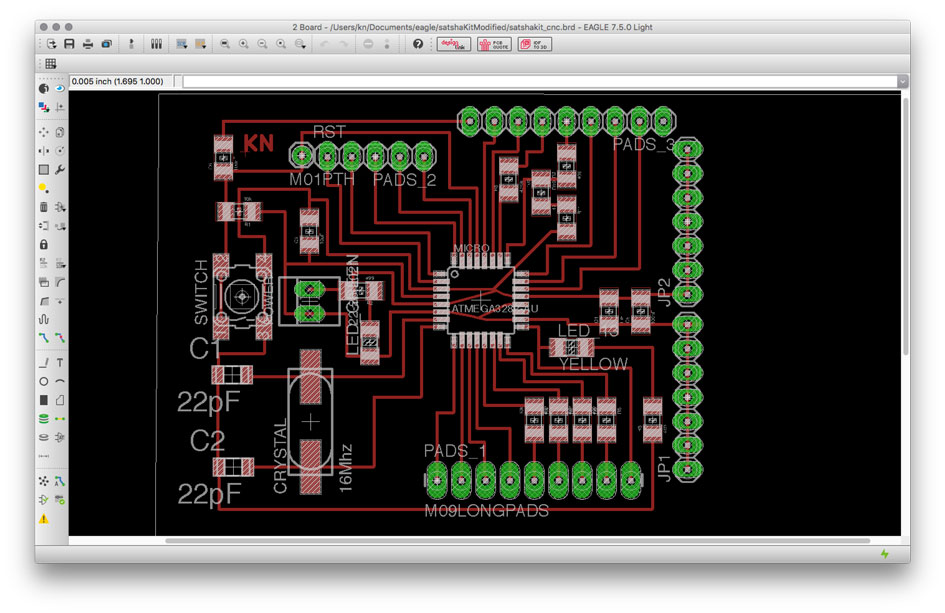The height and width of the screenshot is (613, 945).
Task: Run the DRC check tool
Action: pos(60,500)
